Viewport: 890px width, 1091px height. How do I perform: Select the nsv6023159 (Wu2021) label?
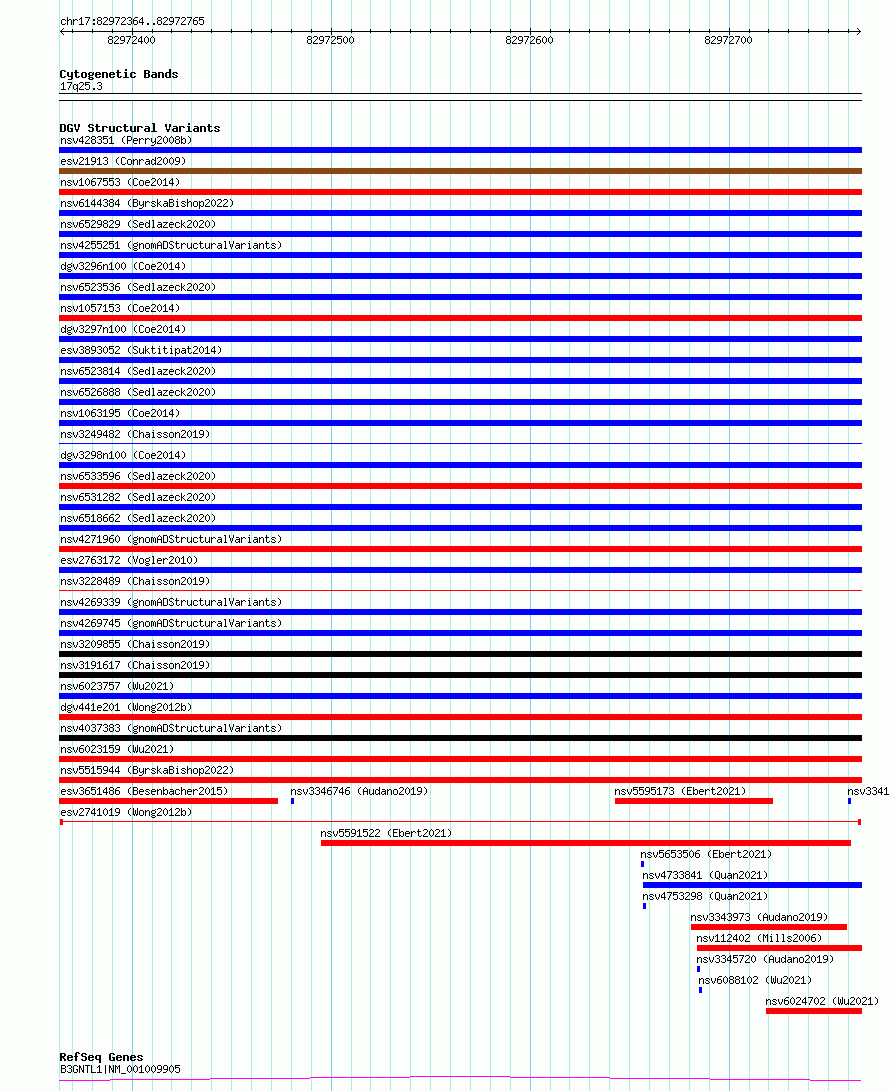point(117,749)
